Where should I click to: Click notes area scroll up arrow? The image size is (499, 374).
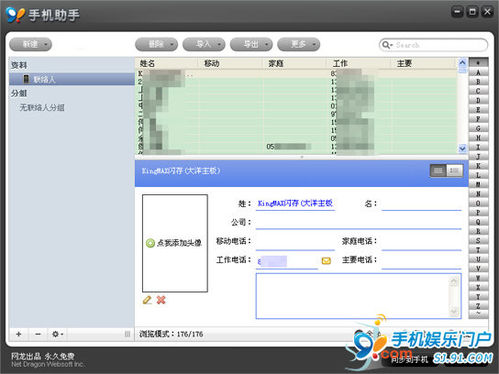[x=454, y=282]
